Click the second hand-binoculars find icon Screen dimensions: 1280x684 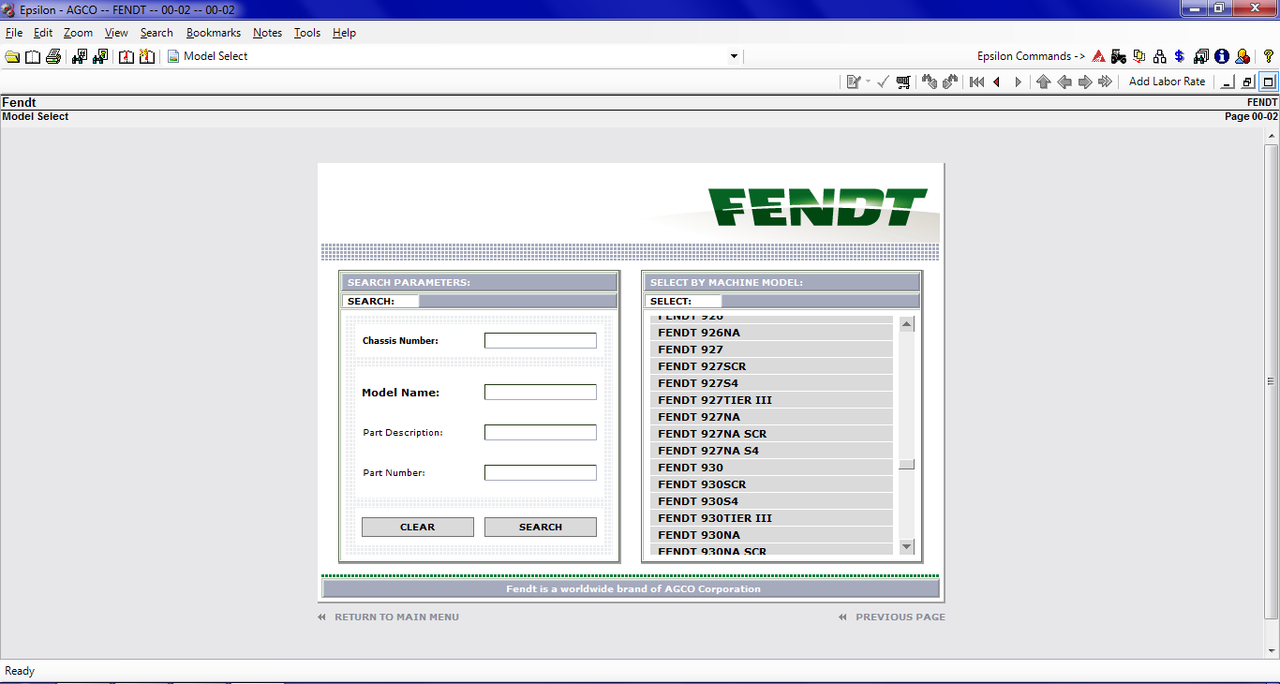coord(950,82)
